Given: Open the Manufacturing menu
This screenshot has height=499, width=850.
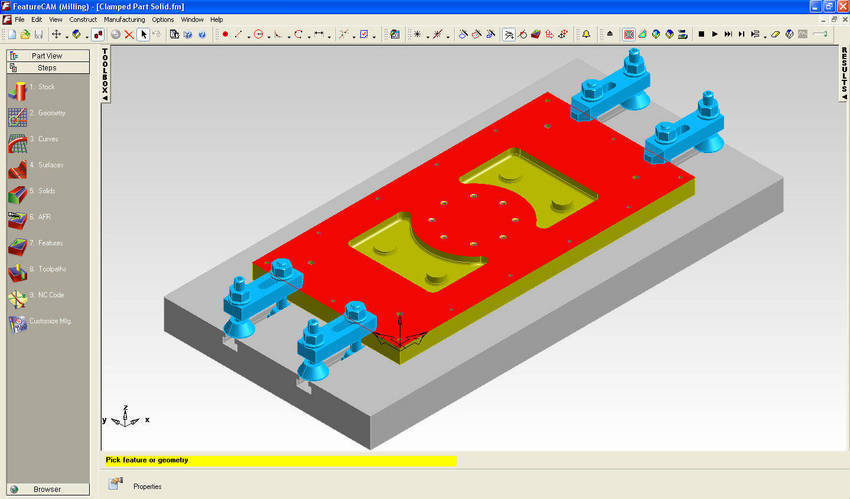Looking at the screenshot, I should coord(123,19).
